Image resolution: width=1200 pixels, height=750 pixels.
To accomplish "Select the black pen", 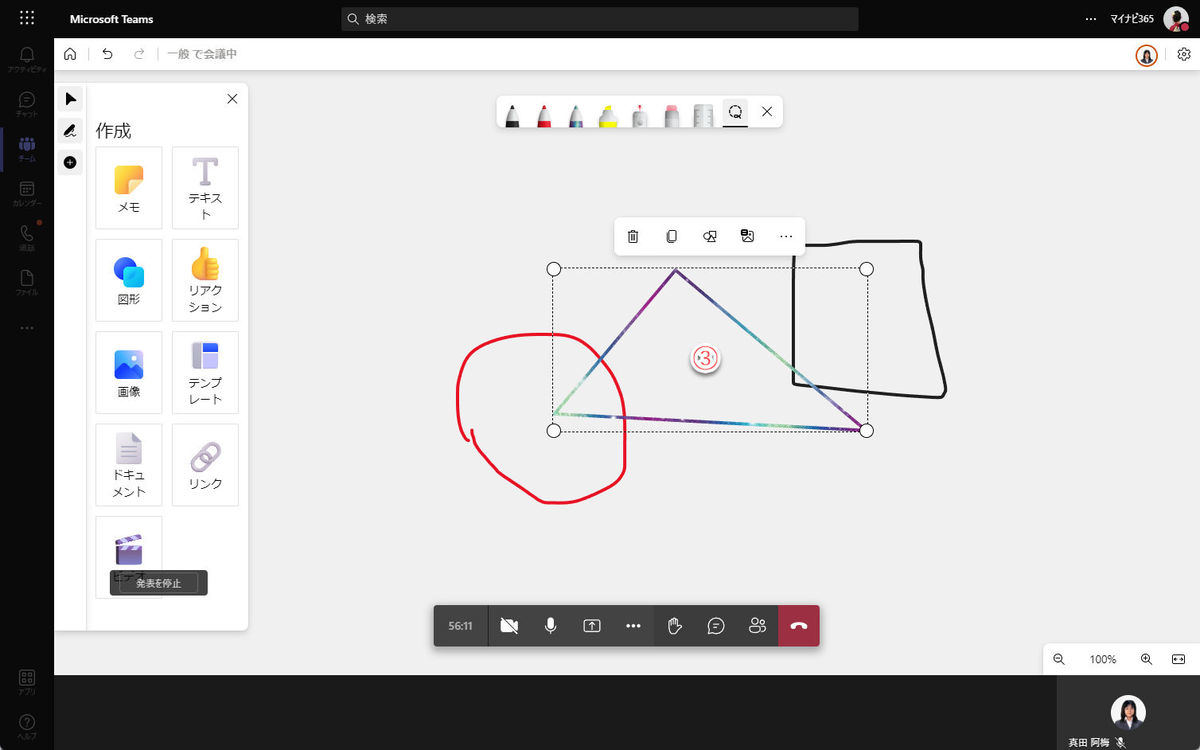I will coord(512,114).
